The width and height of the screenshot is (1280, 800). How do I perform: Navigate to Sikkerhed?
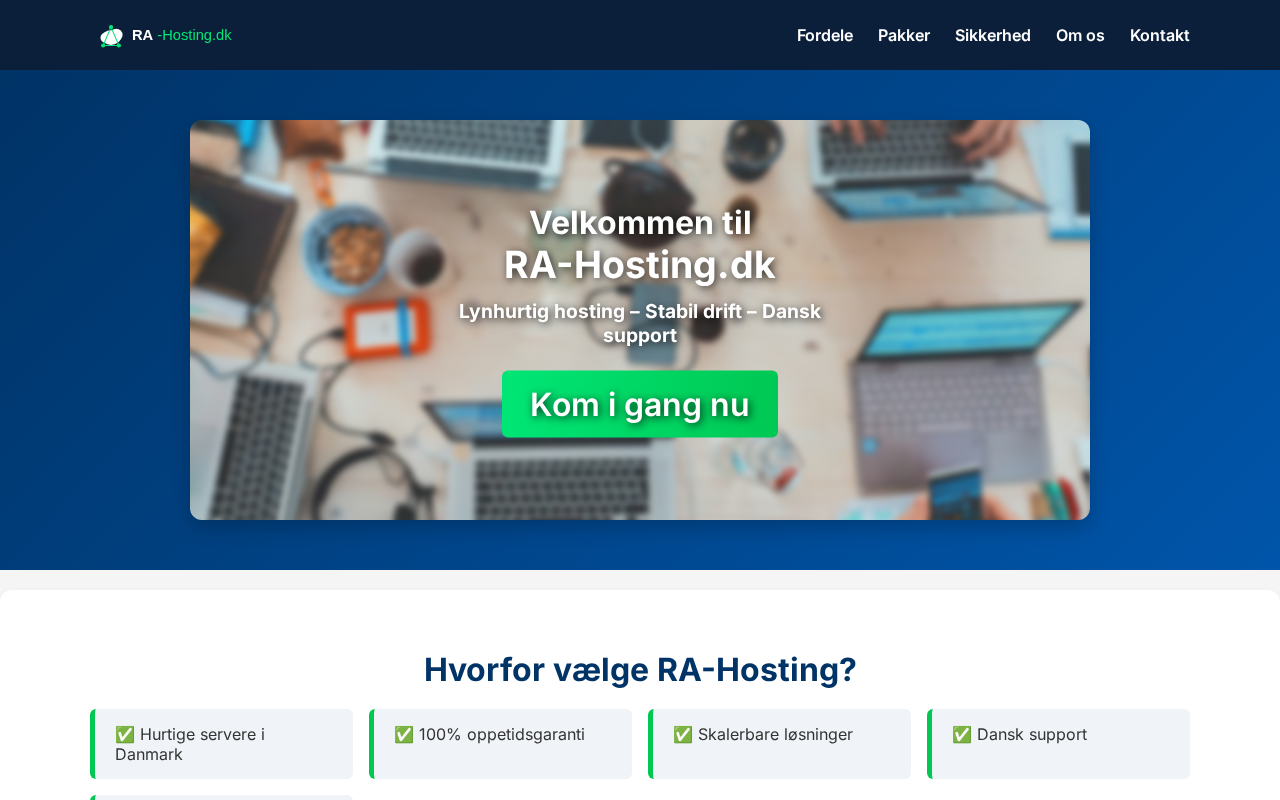(x=993, y=35)
